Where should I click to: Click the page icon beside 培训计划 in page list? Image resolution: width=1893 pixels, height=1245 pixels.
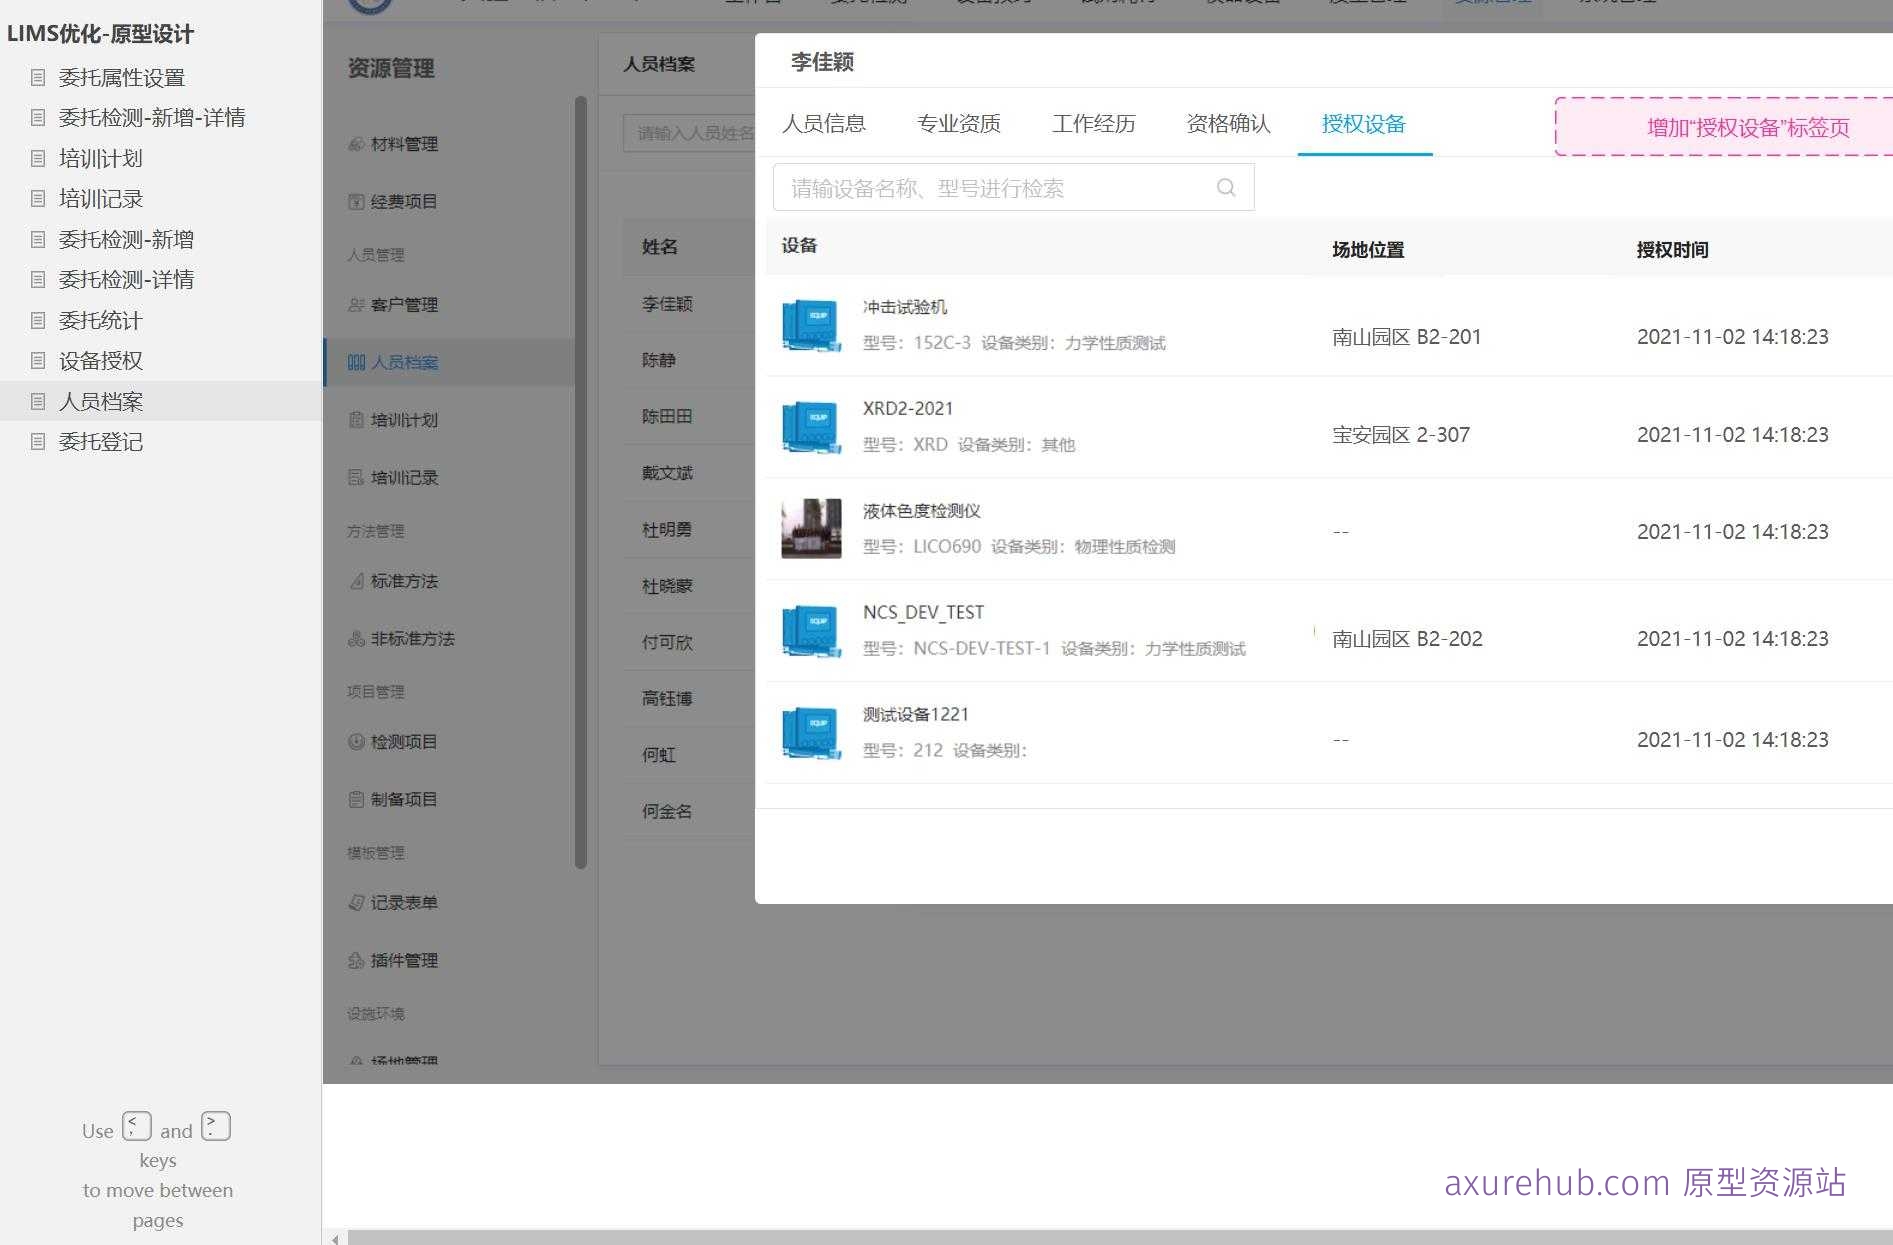[38, 158]
